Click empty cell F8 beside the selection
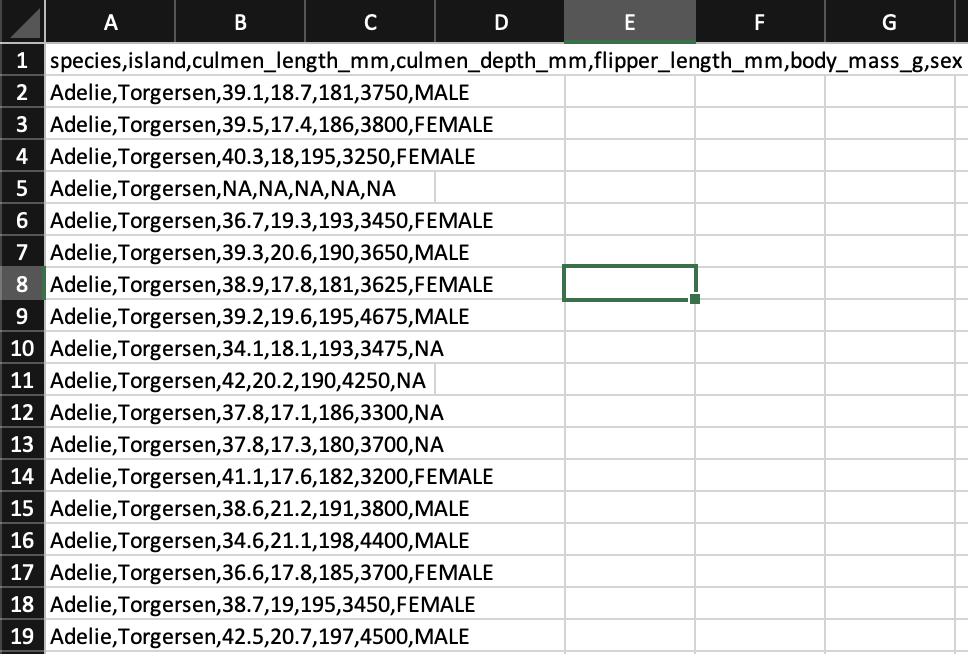The image size is (968, 654). (x=759, y=284)
